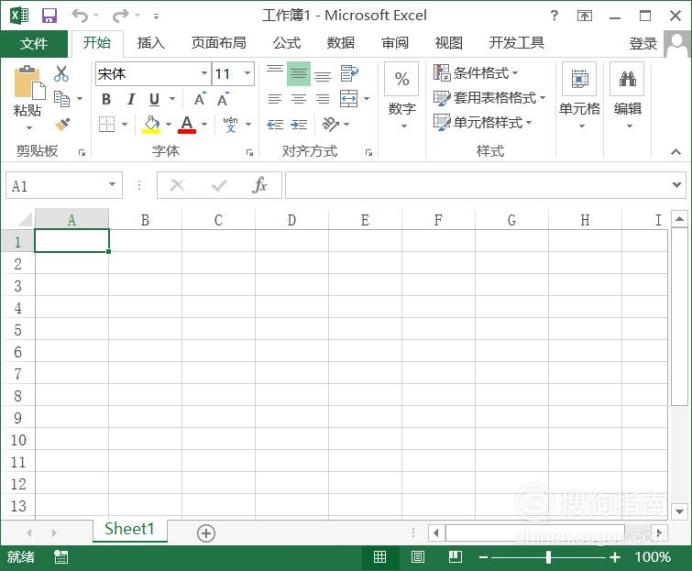Apply red font color
Image resolution: width=692 pixels, height=571 pixels.
[x=187, y=124]
